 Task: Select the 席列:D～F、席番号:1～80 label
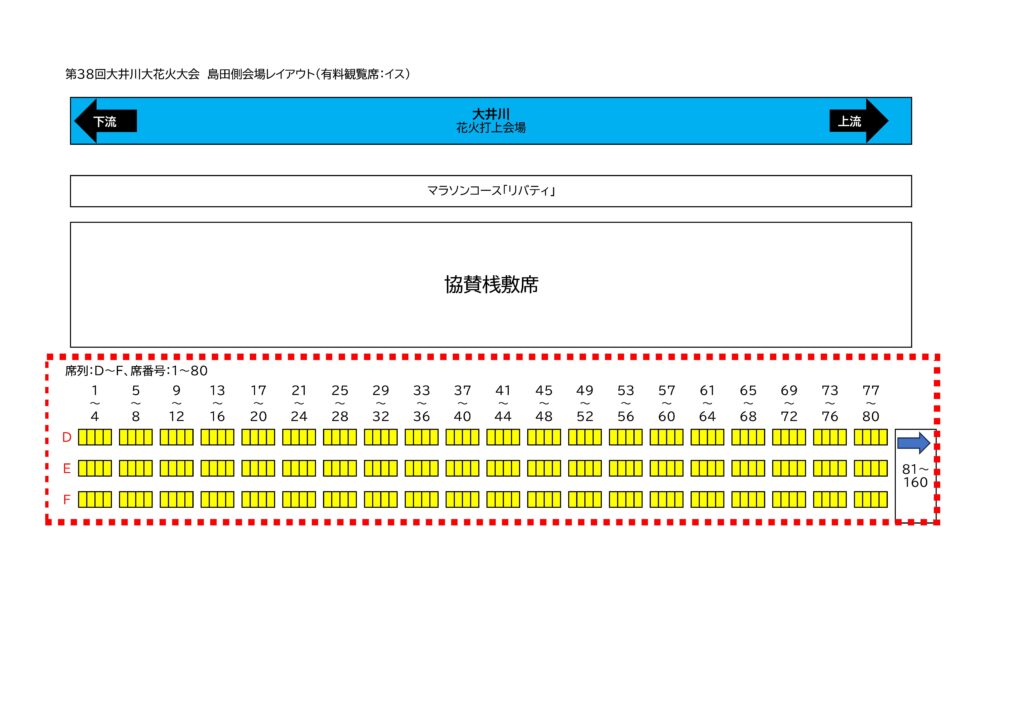[136, 371]
